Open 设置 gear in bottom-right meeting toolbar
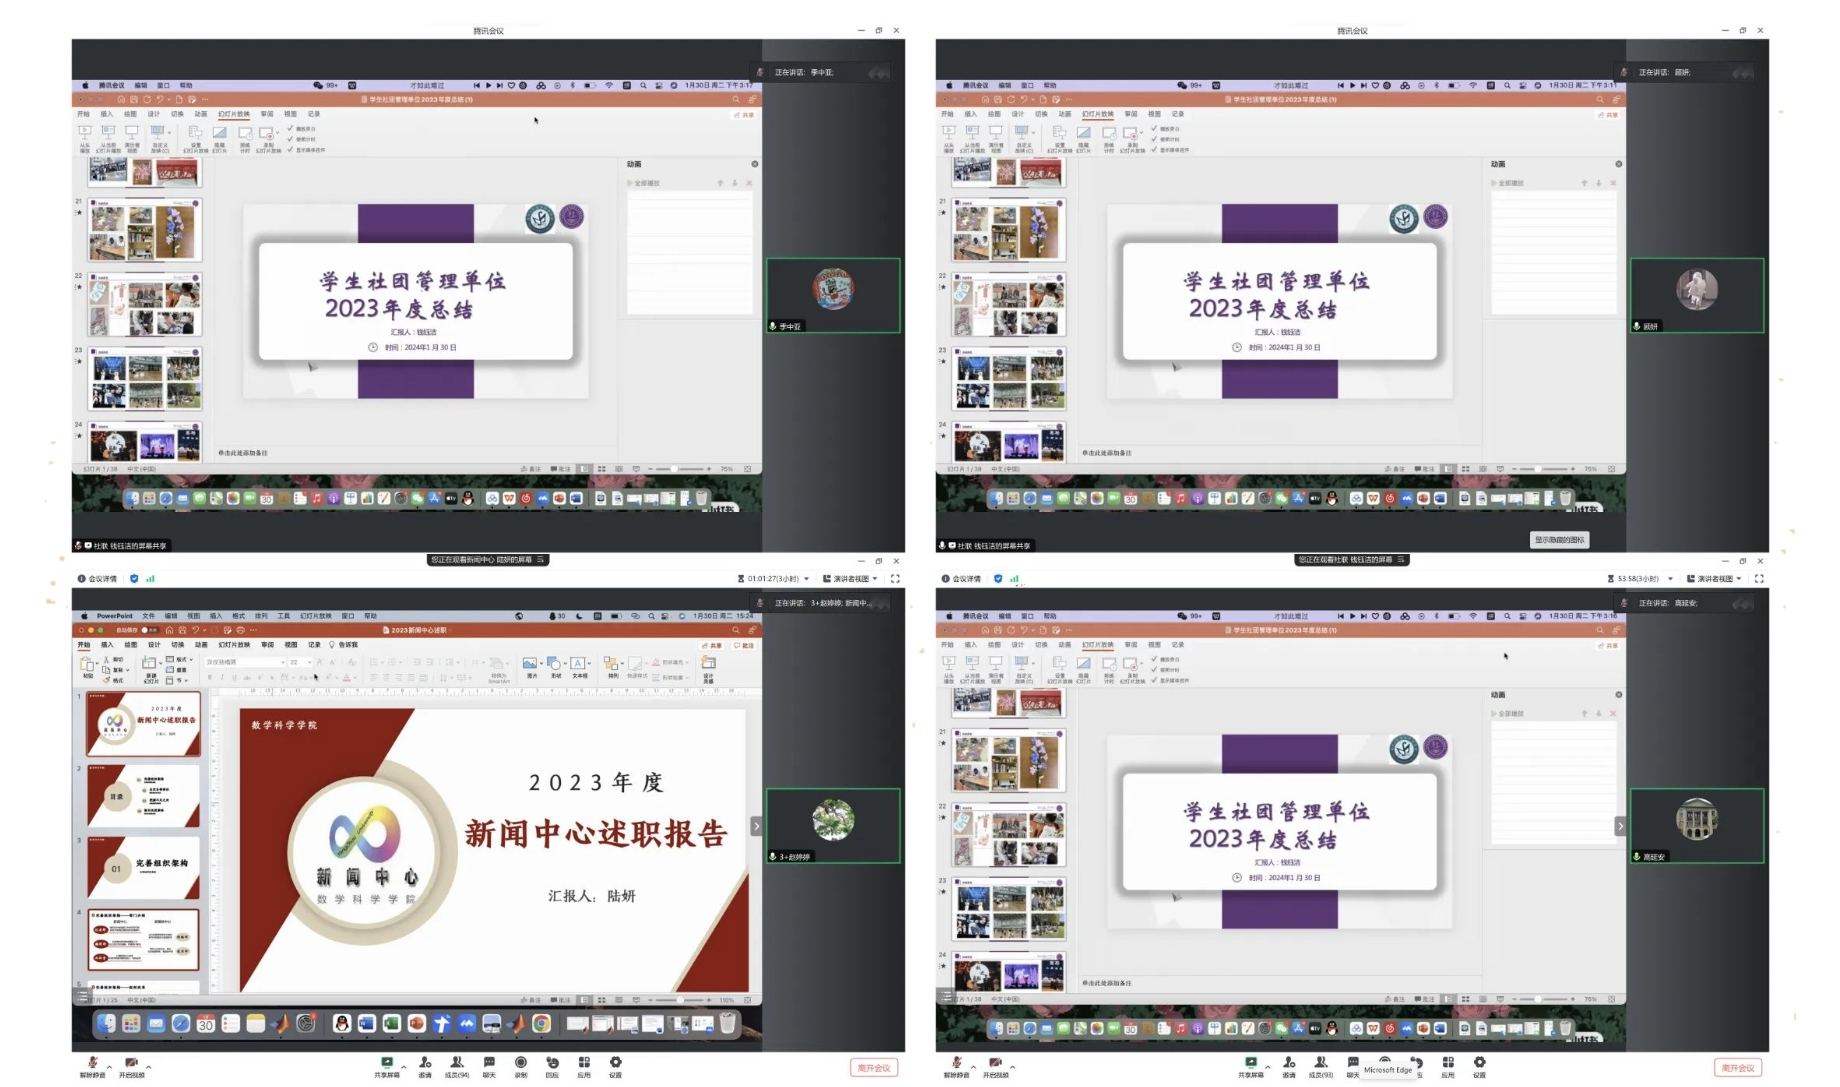 click(1479, 1063)
